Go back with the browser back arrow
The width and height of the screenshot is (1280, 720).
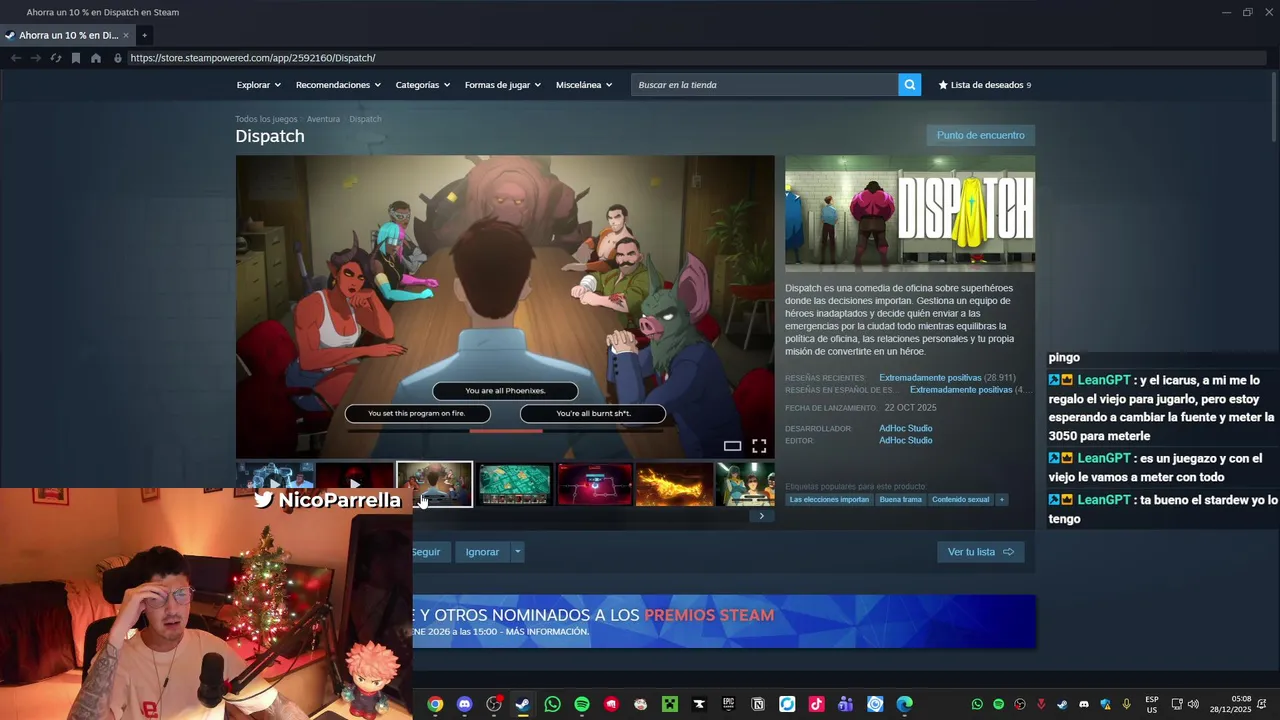(16, 58)
